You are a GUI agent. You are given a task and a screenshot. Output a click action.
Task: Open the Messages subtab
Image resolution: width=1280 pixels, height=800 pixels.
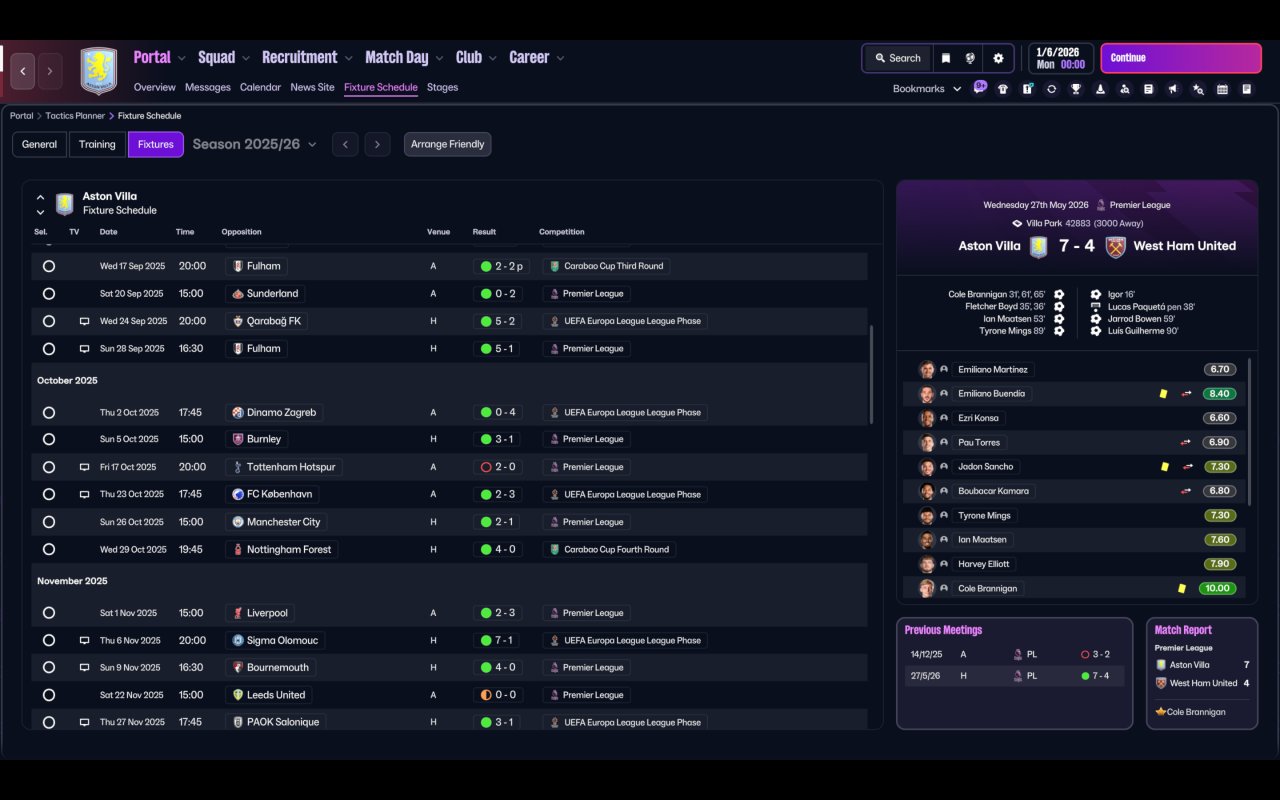pyautogui.click(x=208, y=88)
